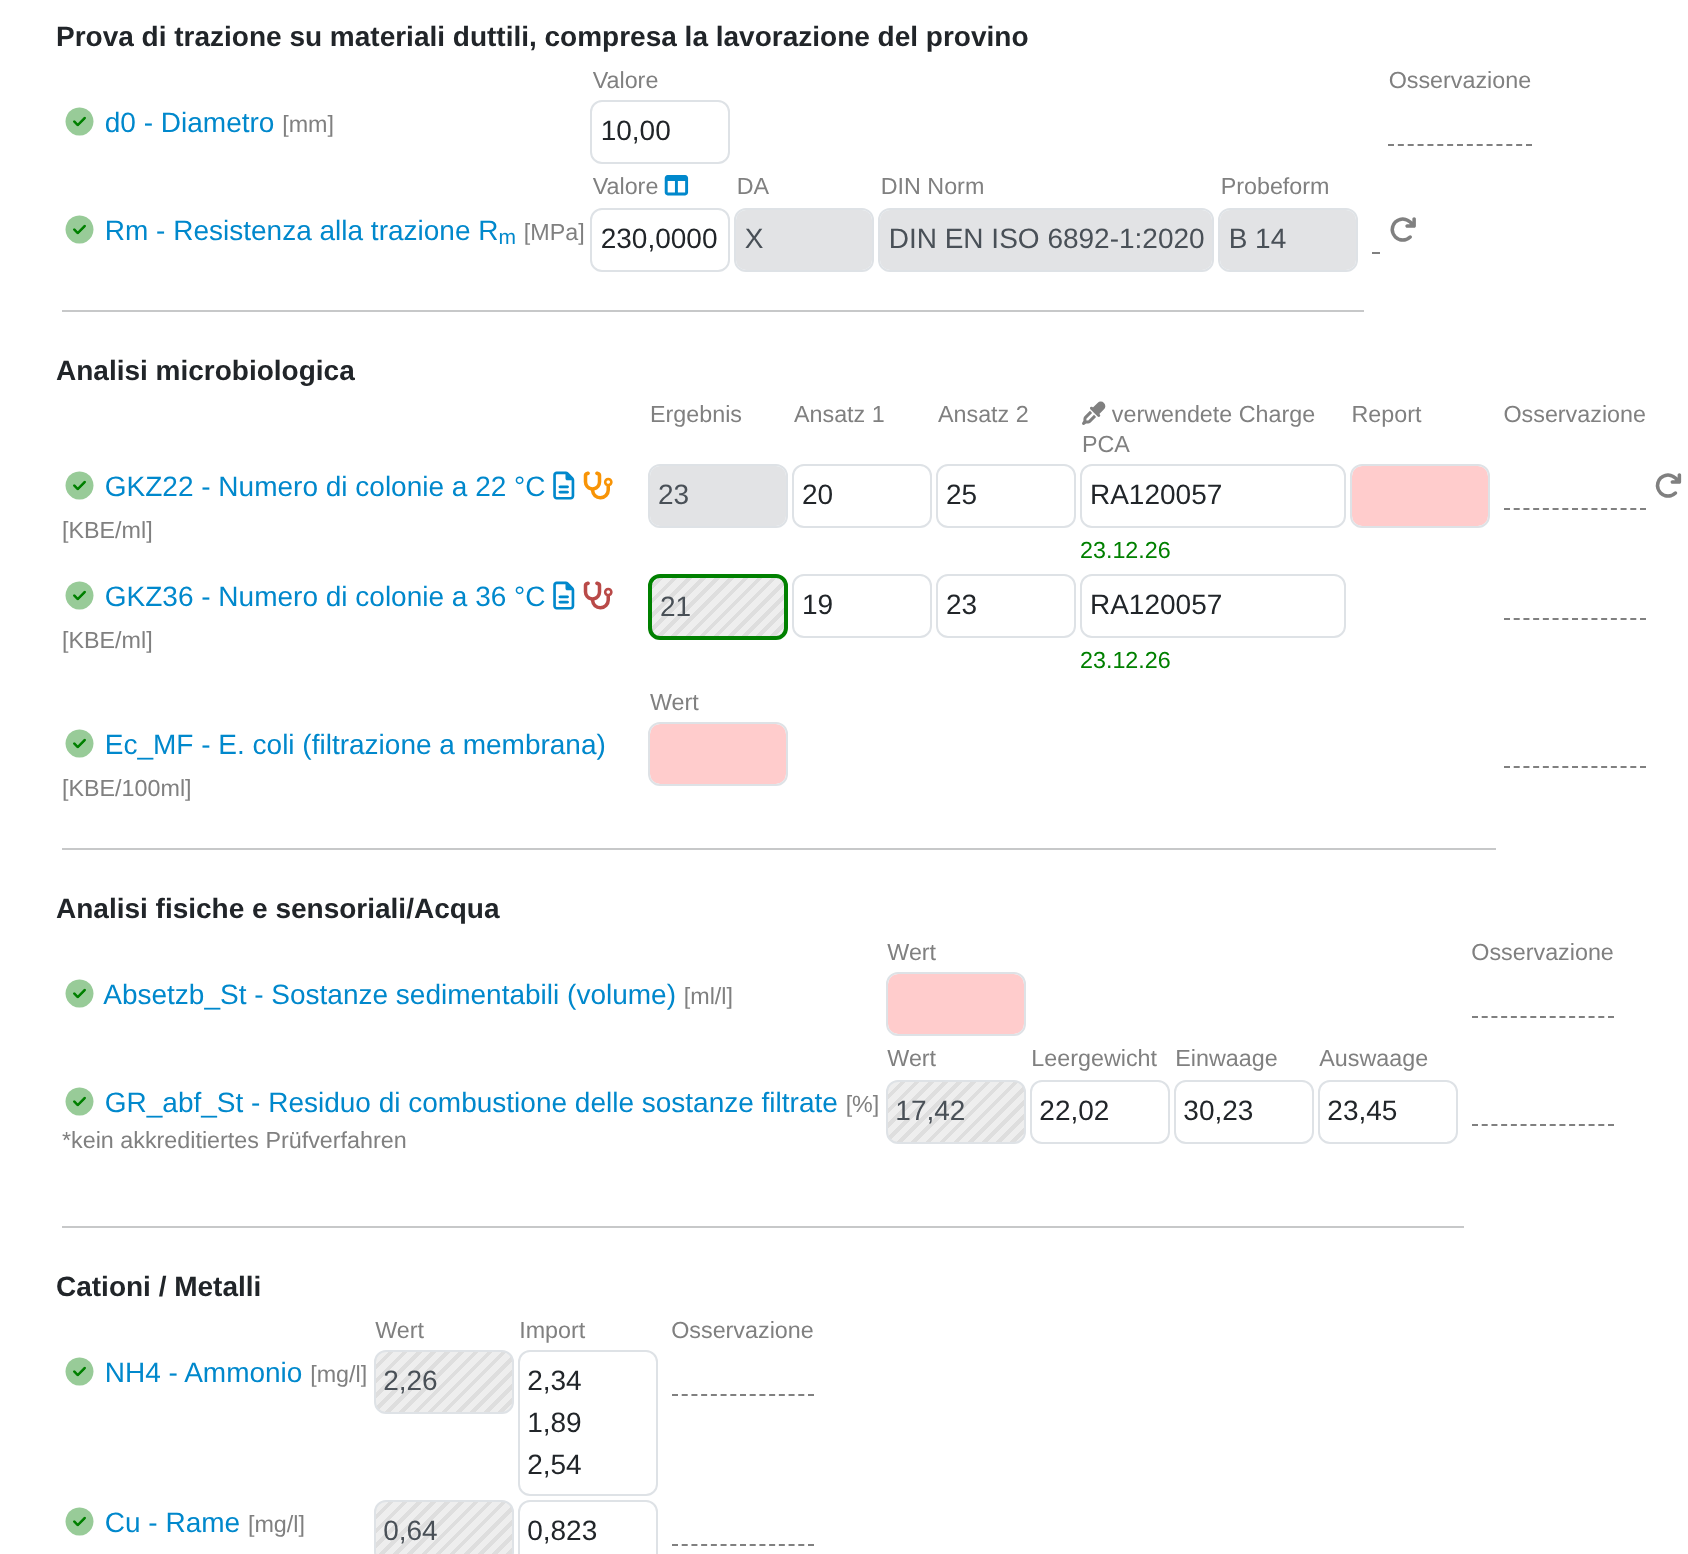Viewport: 1688px width, 1554px height.
Task: Click the Ansatz 1 field of GKZ22
Action: [862, 496]
